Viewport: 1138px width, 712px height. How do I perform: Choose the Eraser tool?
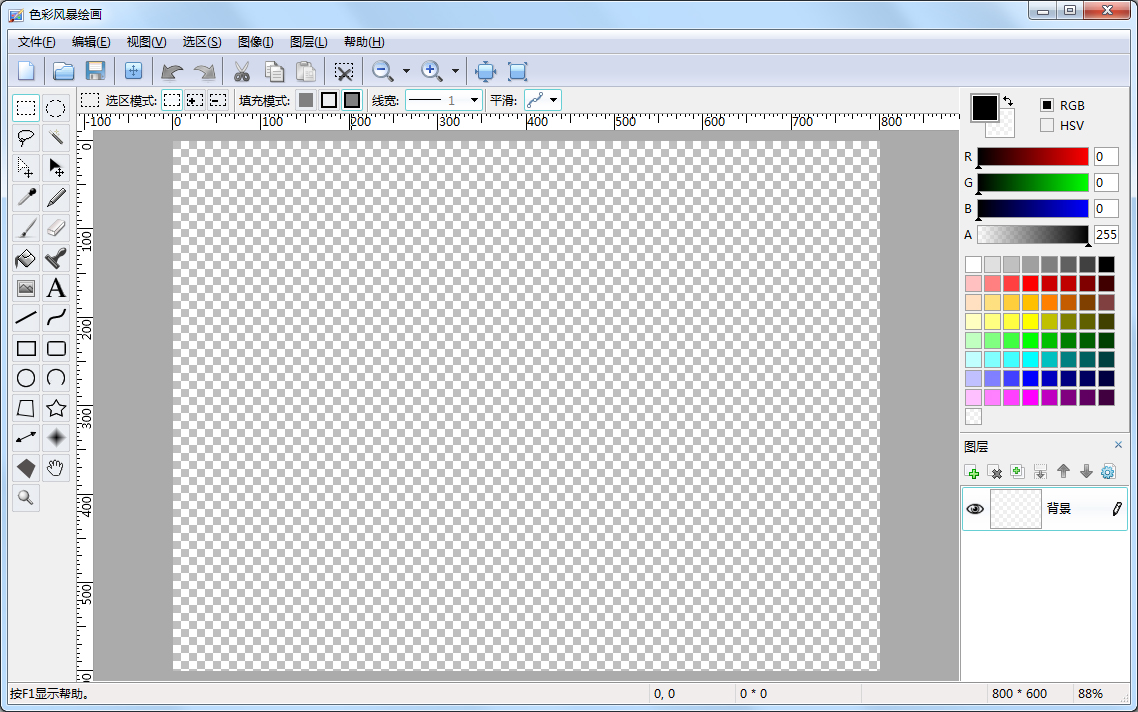coord(56,228)
